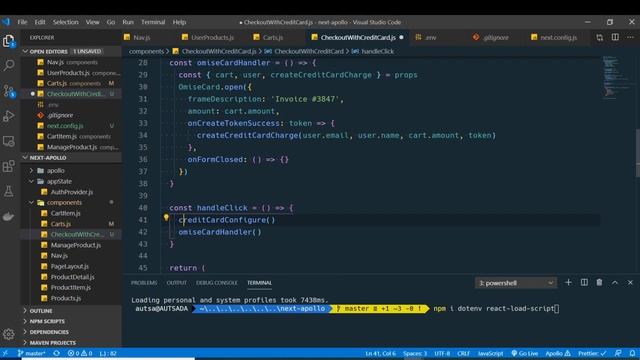The height and width of the screenshot is (360, 640).
Task: Open notifications bell in status bar
Action: [632, 353]
